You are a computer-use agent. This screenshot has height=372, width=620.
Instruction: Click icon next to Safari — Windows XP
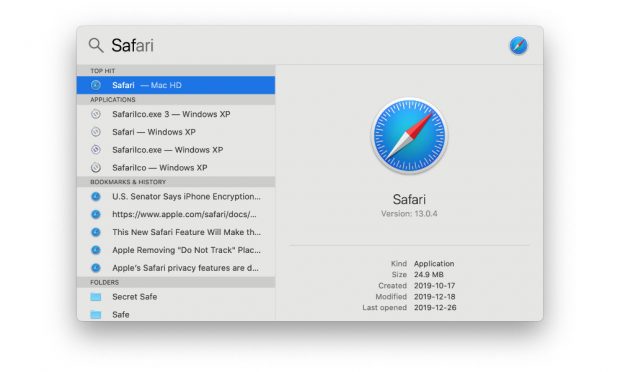pos(96,132)
